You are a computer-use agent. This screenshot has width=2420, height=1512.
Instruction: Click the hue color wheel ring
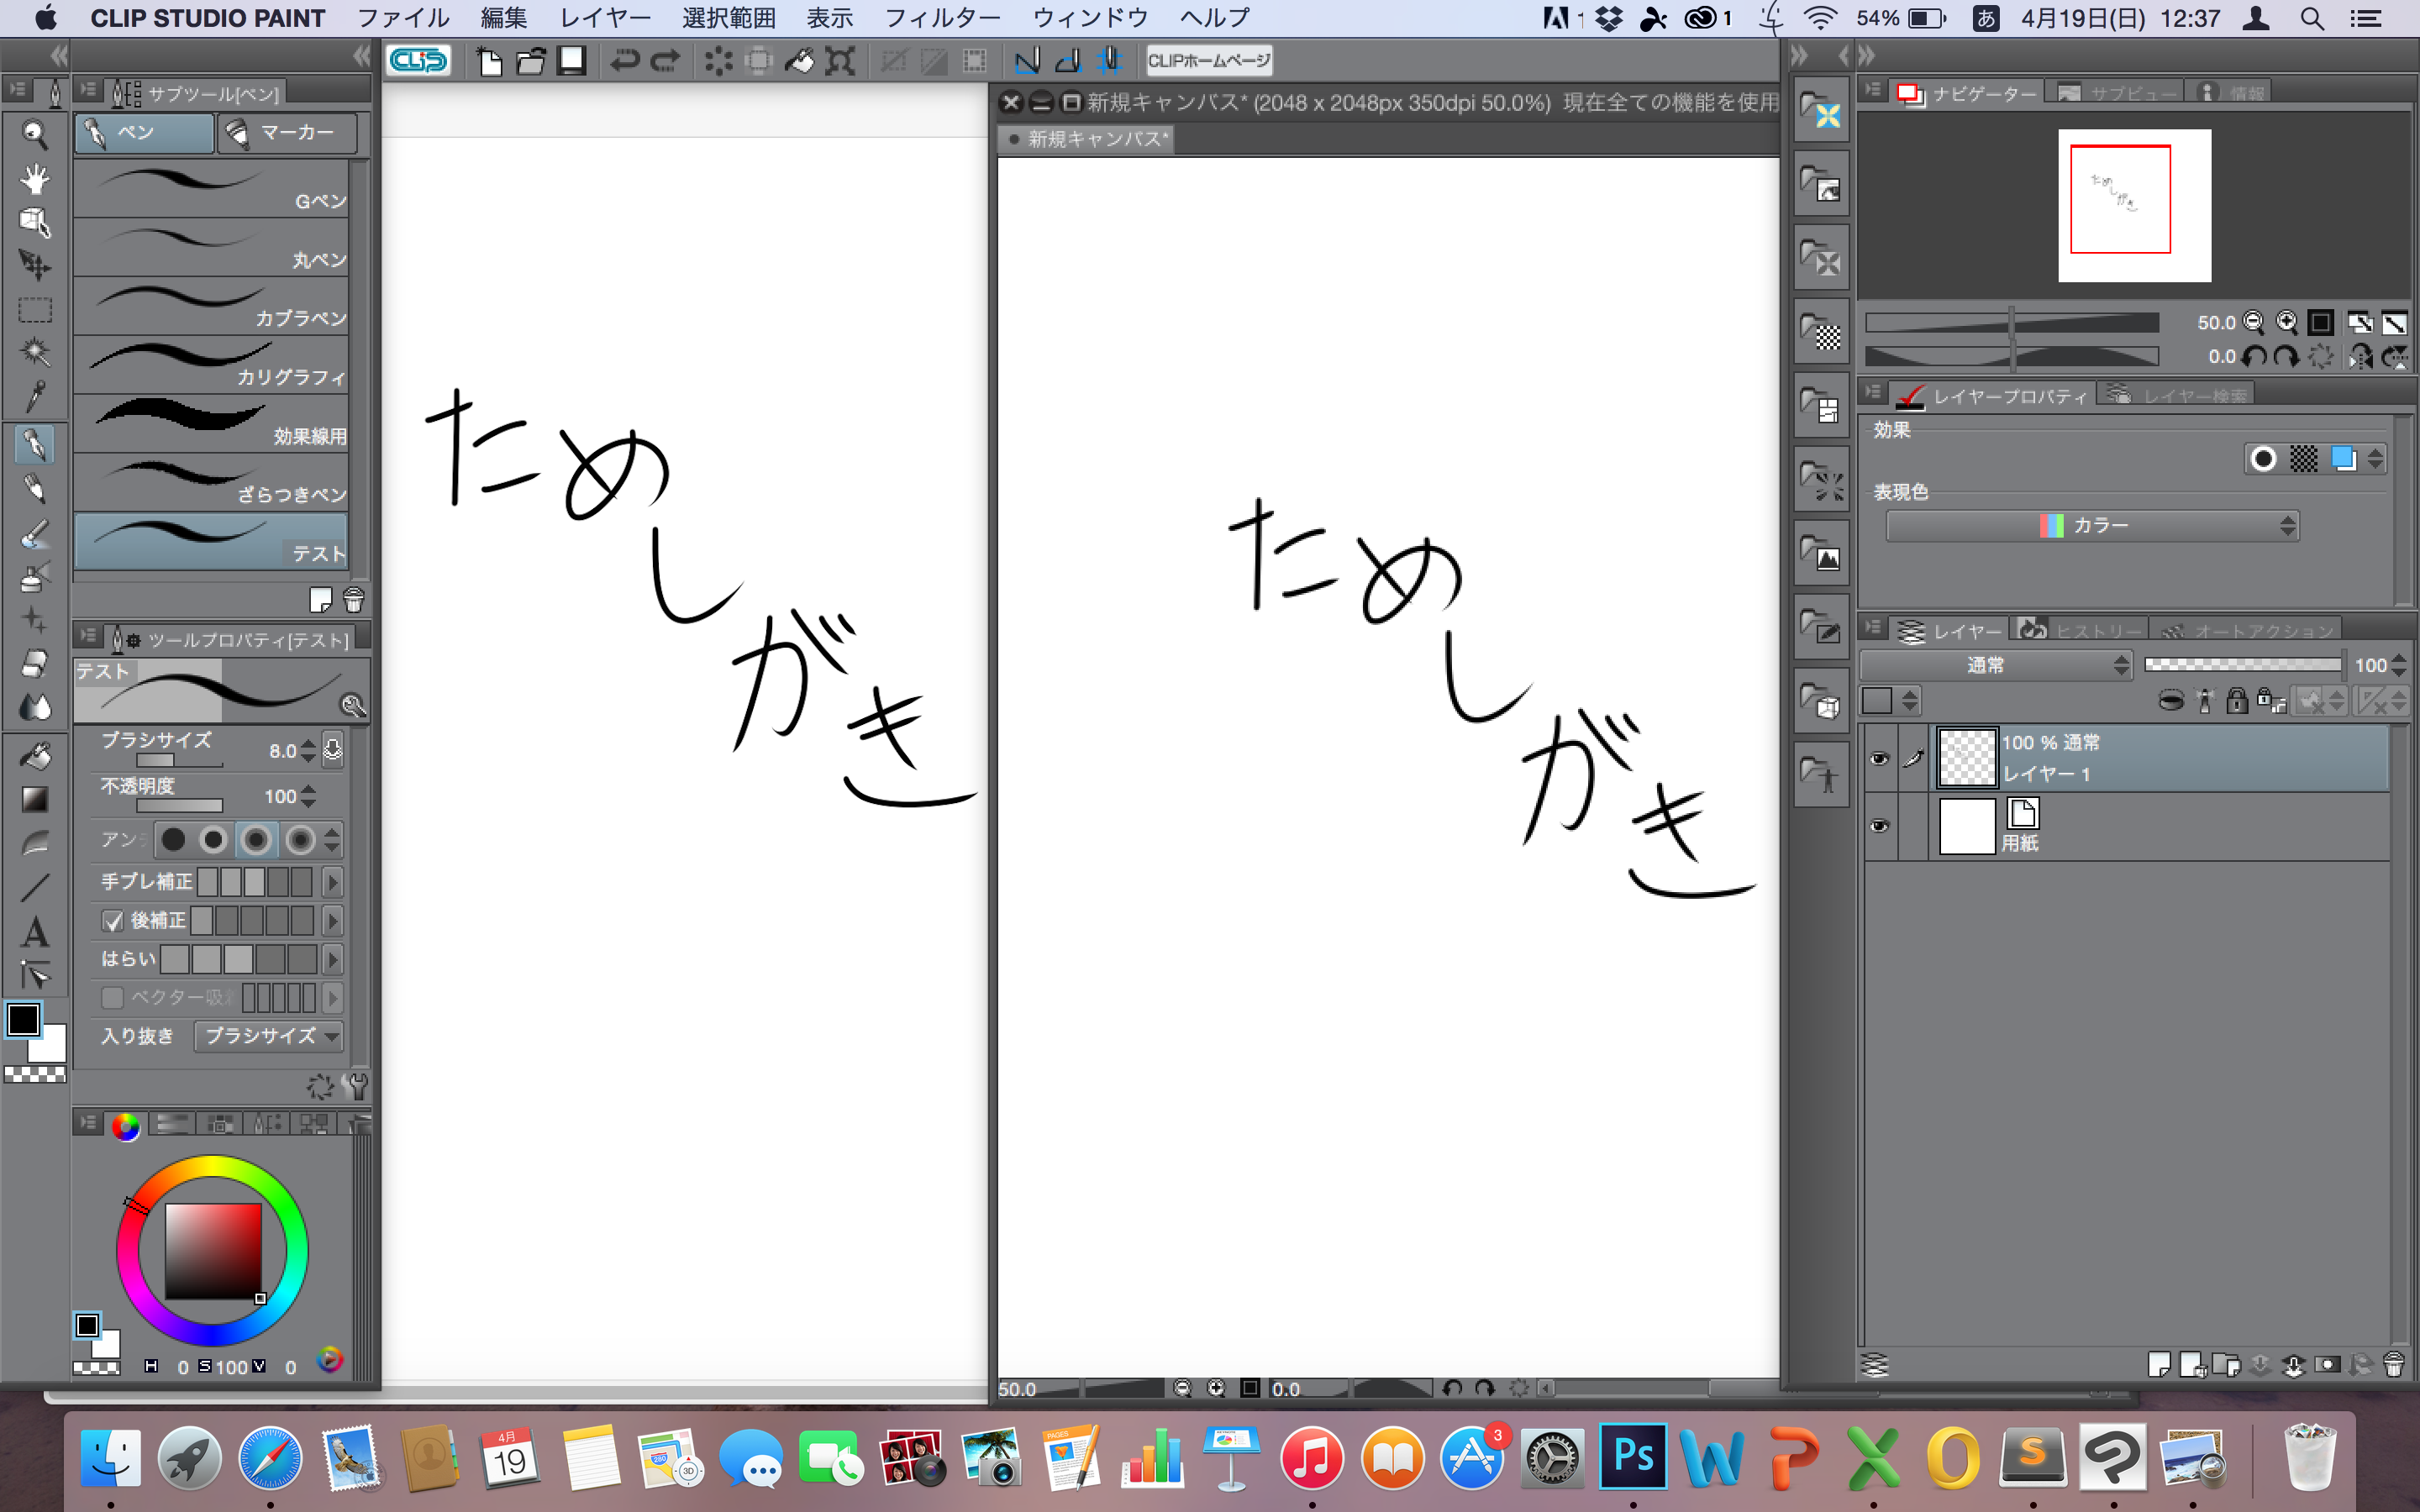[211, 1168]
